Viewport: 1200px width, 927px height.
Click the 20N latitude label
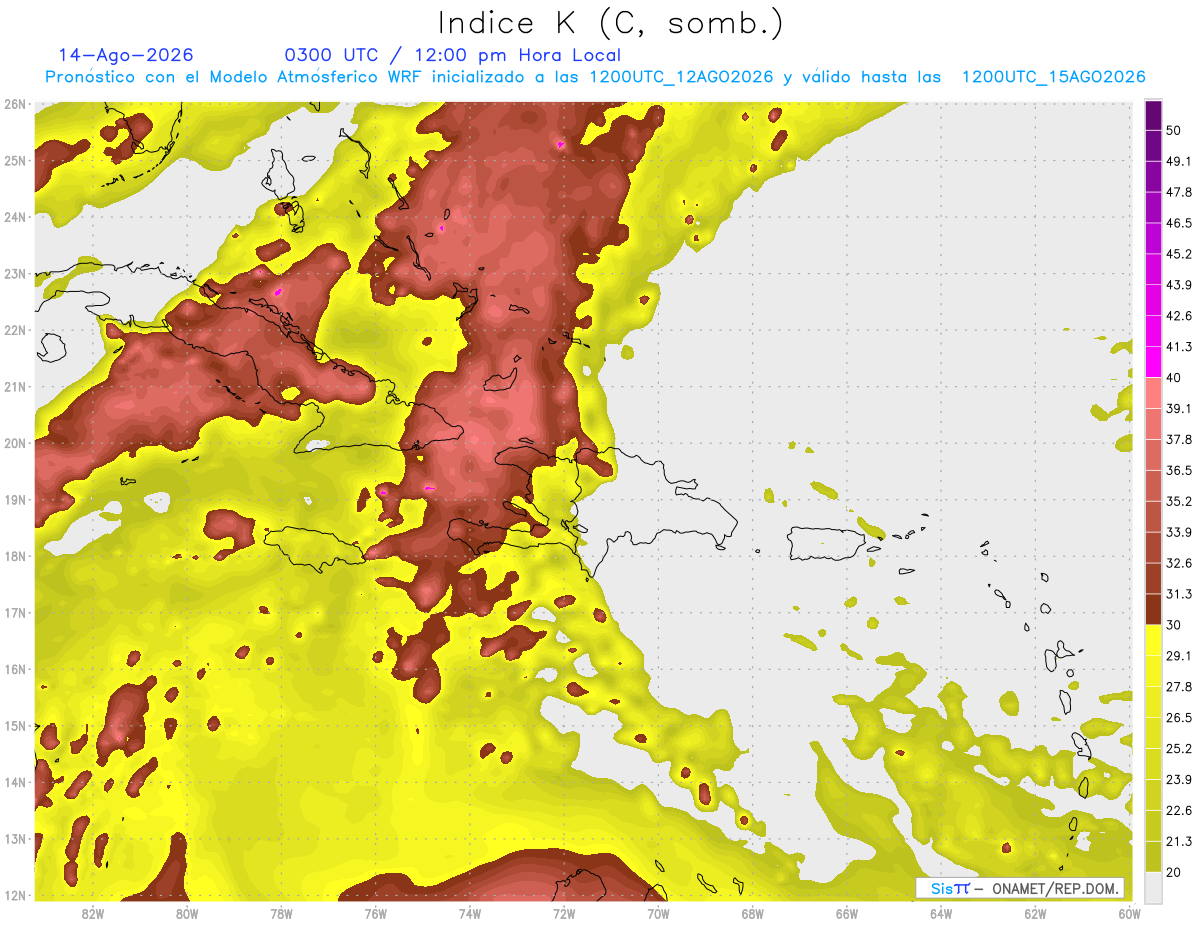pos(14,443)
